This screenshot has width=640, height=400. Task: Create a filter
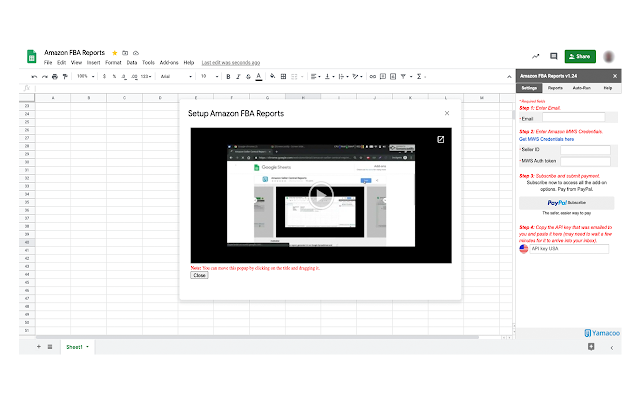[x=403, y=76]
